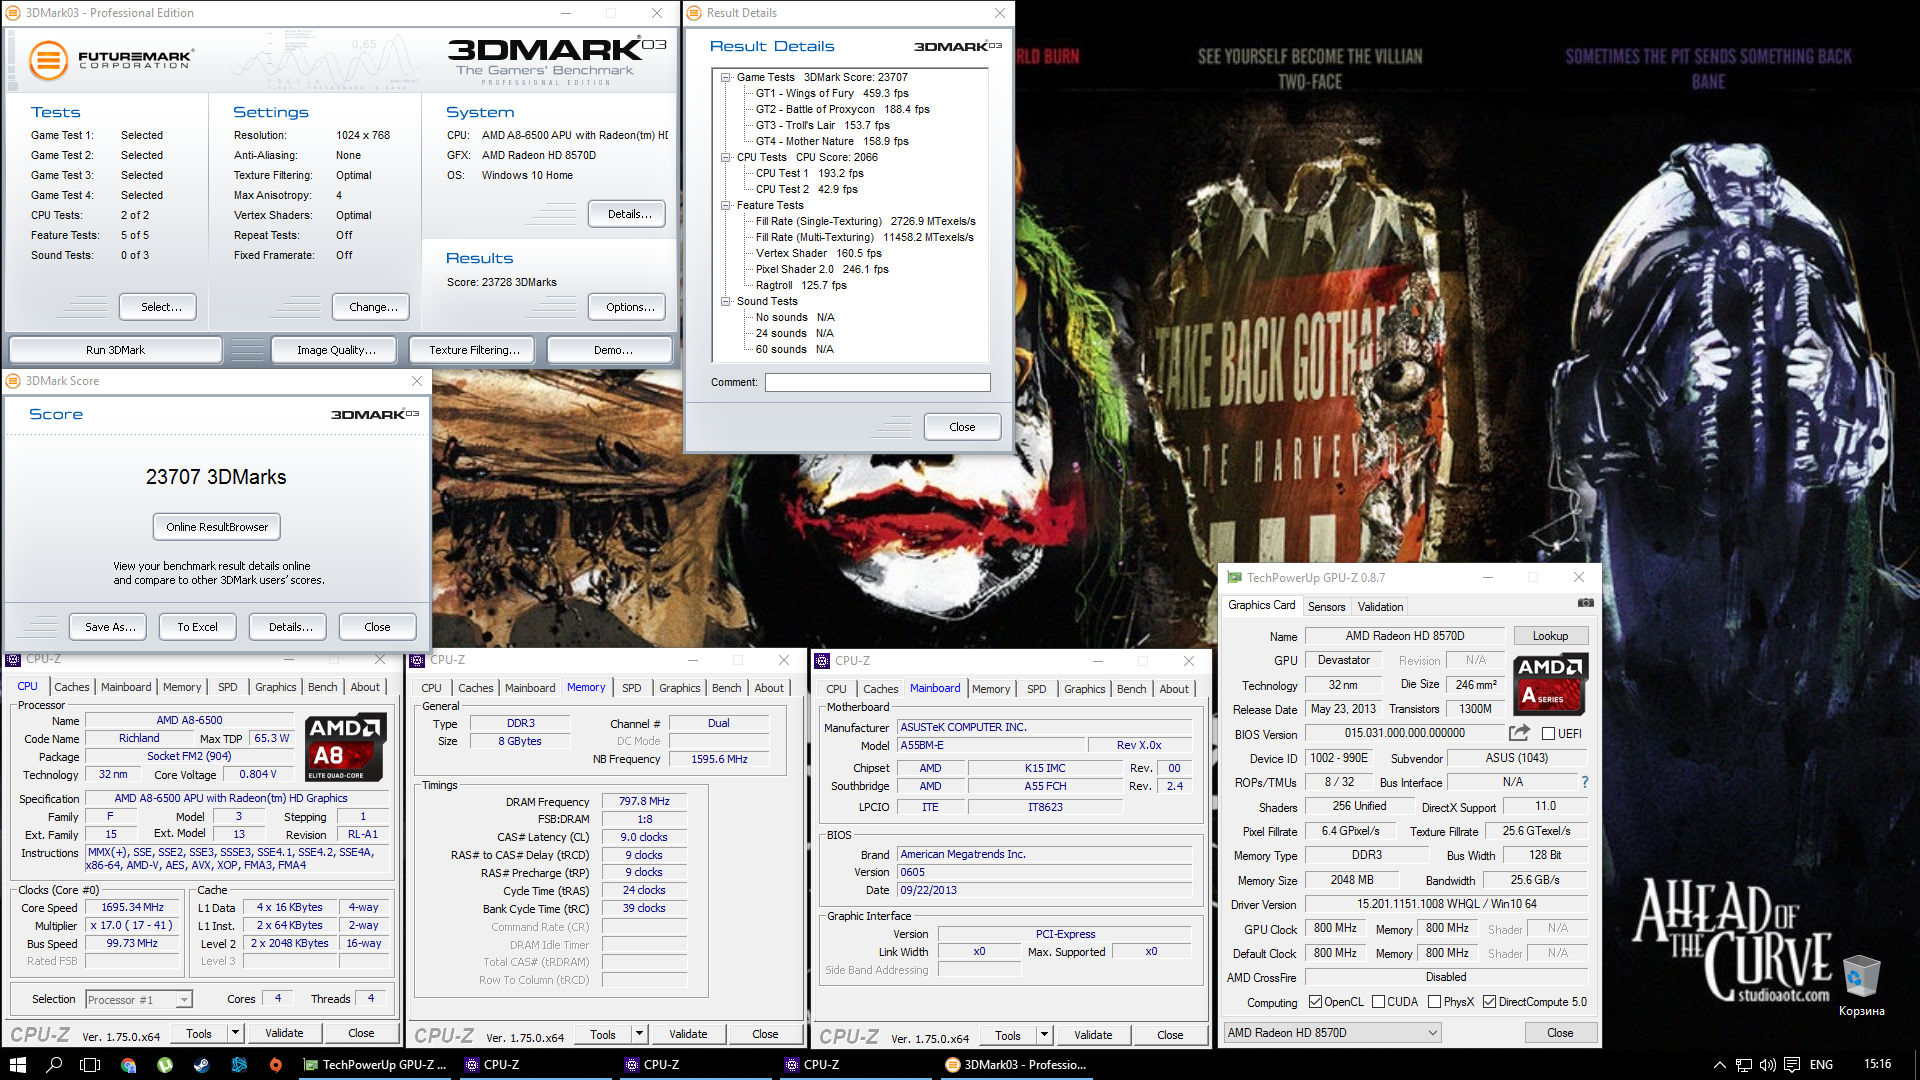The image size is (1920, 1080).
Task: Click the Run 3DMark button
Action: (115, 350)
